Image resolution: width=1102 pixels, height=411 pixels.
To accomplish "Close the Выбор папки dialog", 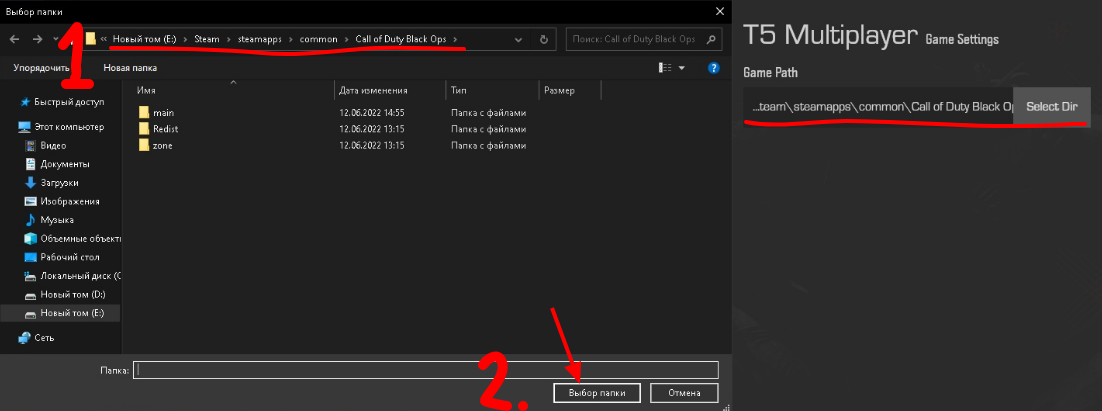I will [x=718, y=11].
